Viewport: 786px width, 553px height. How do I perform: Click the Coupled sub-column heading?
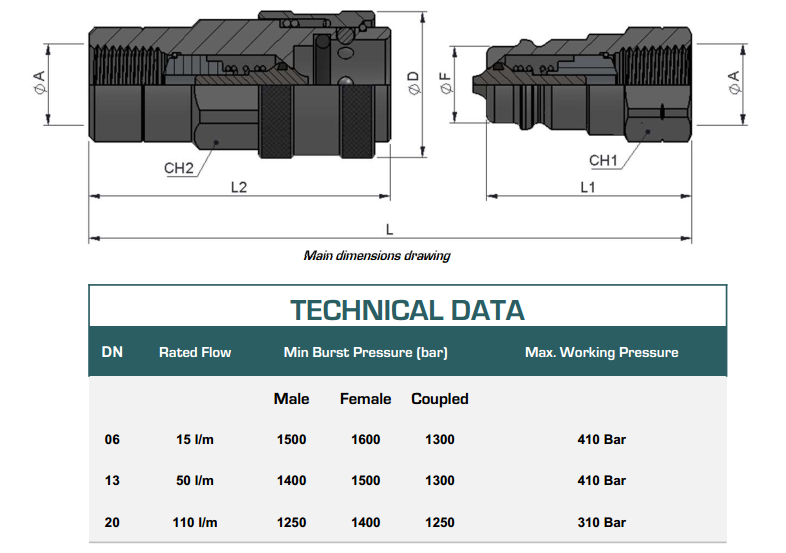(439, 399)
